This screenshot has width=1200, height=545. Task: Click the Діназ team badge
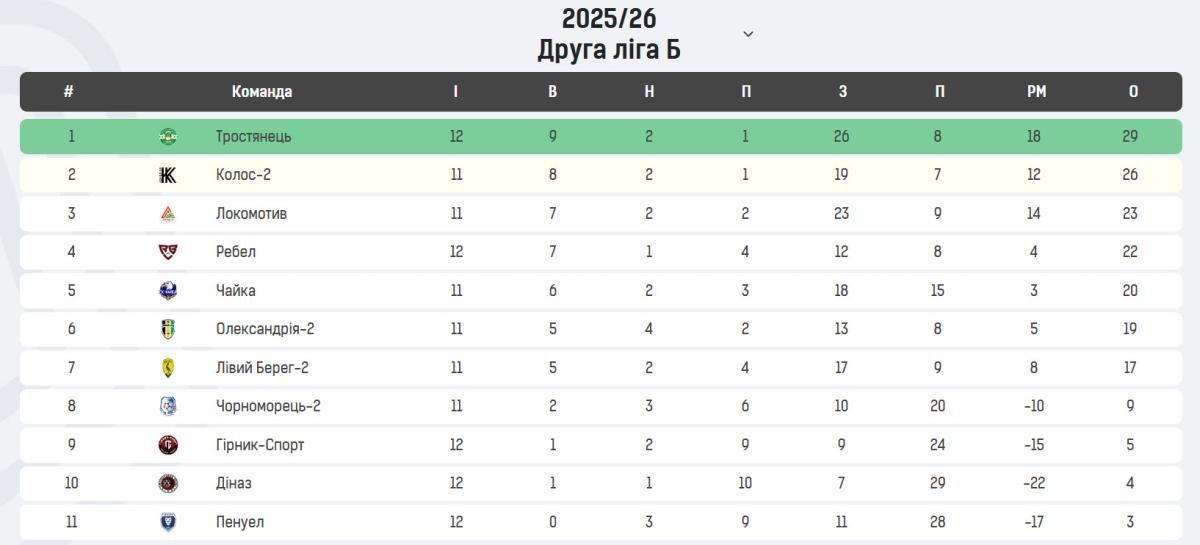point(168,483)
